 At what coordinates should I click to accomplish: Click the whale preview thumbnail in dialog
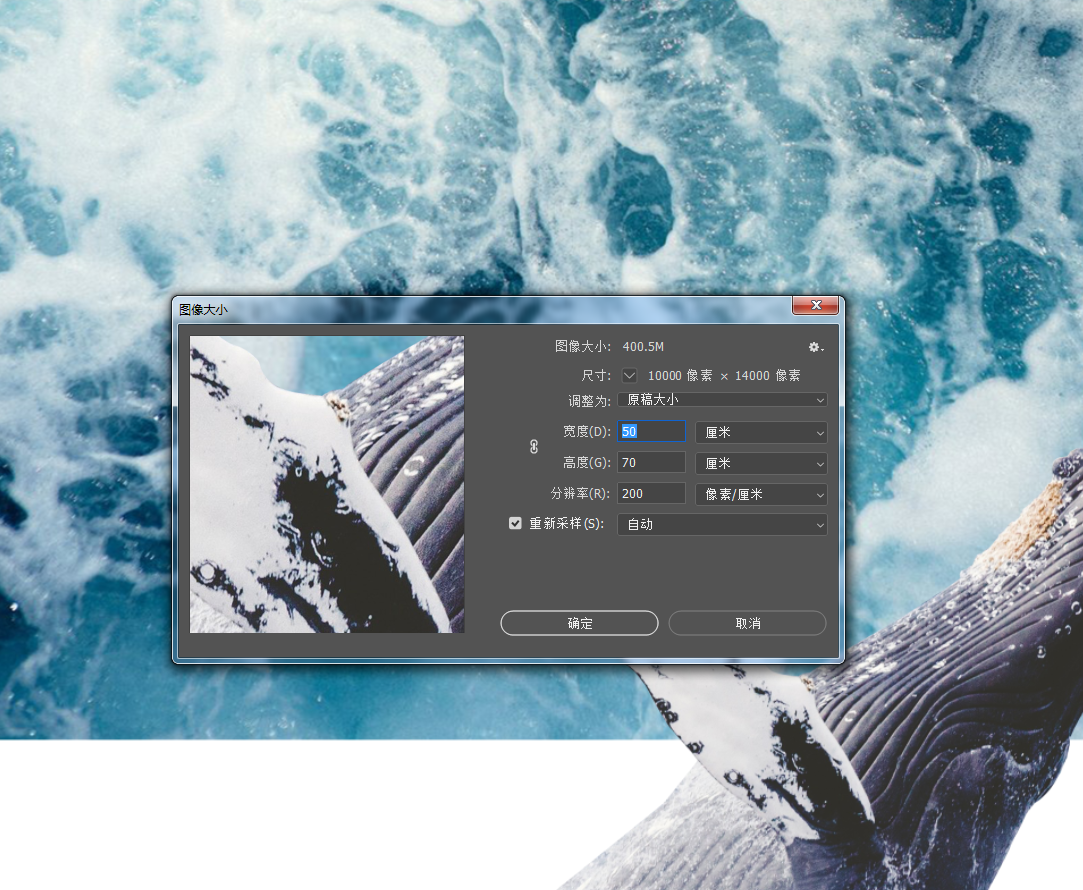(327, 484)
